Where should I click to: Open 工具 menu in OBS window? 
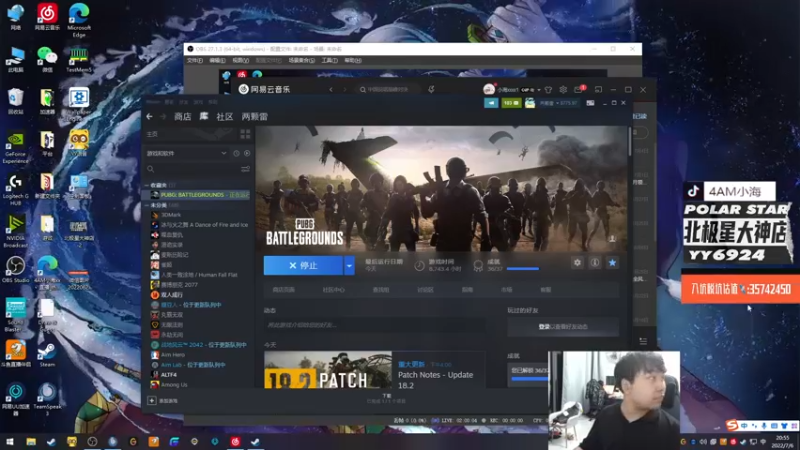[x=329, y=60]
